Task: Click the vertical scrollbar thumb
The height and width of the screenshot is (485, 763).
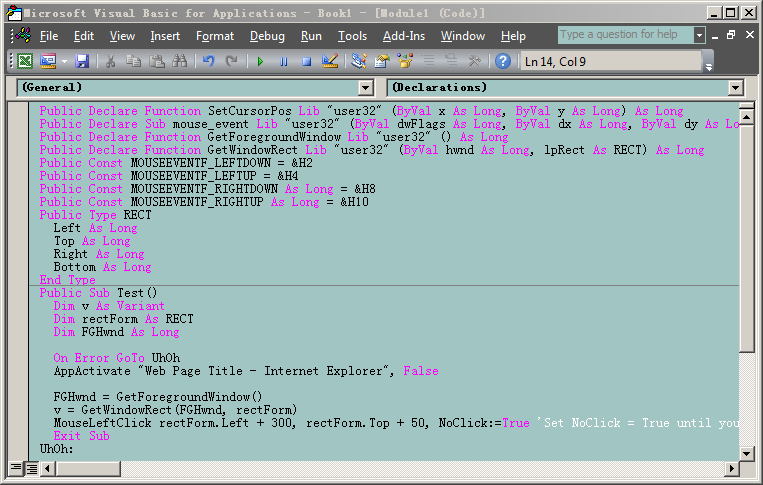Action: point(746,238)
